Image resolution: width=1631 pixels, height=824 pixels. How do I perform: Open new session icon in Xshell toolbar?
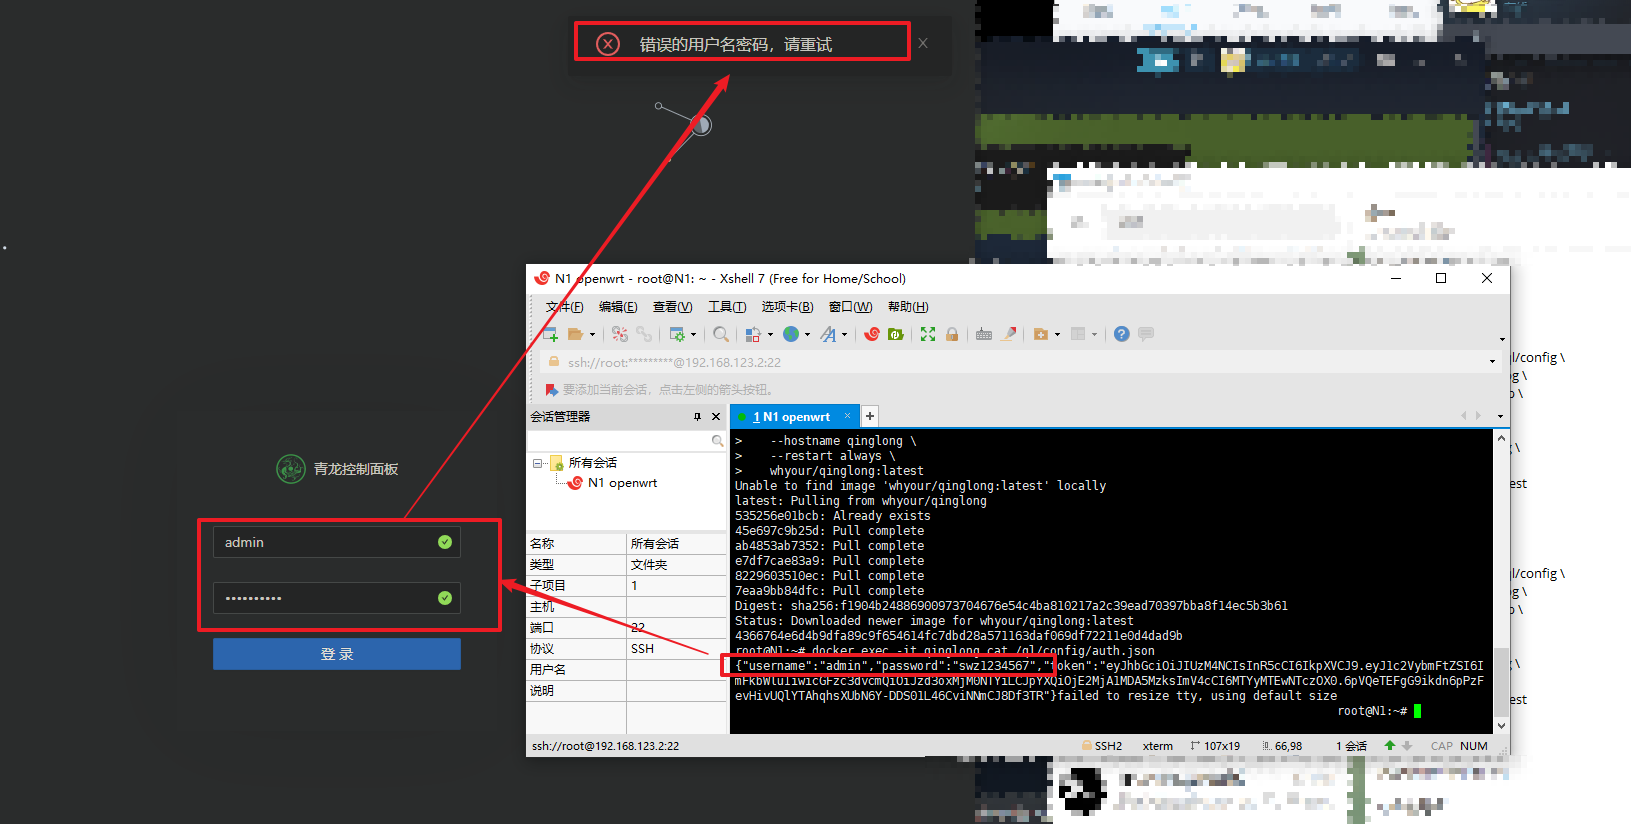pyautogui.click(x=550, y=334)
